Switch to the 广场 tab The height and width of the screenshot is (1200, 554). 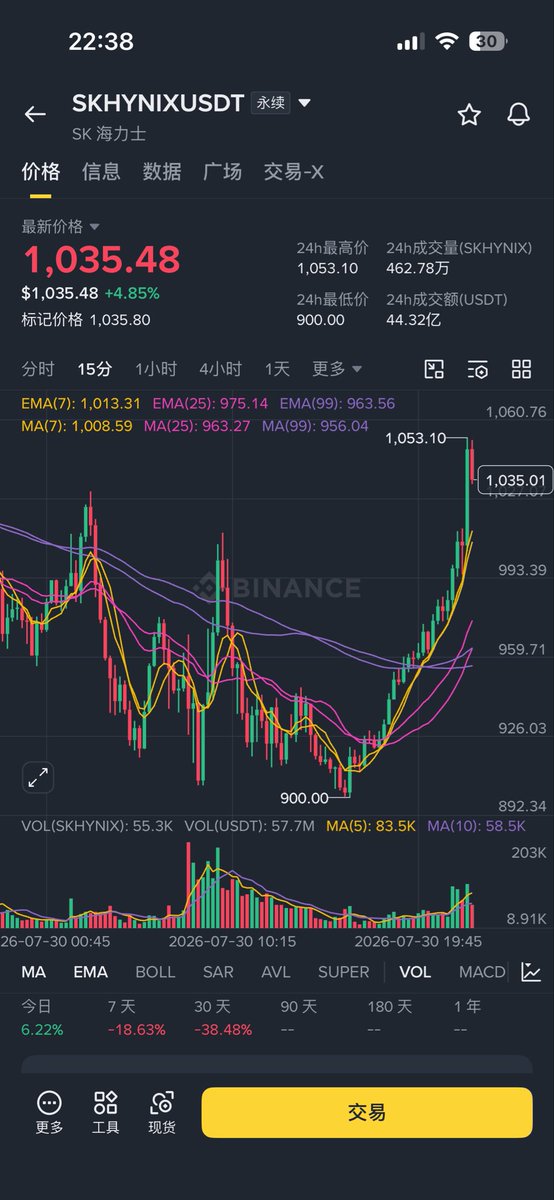click(x=222, y=172)
